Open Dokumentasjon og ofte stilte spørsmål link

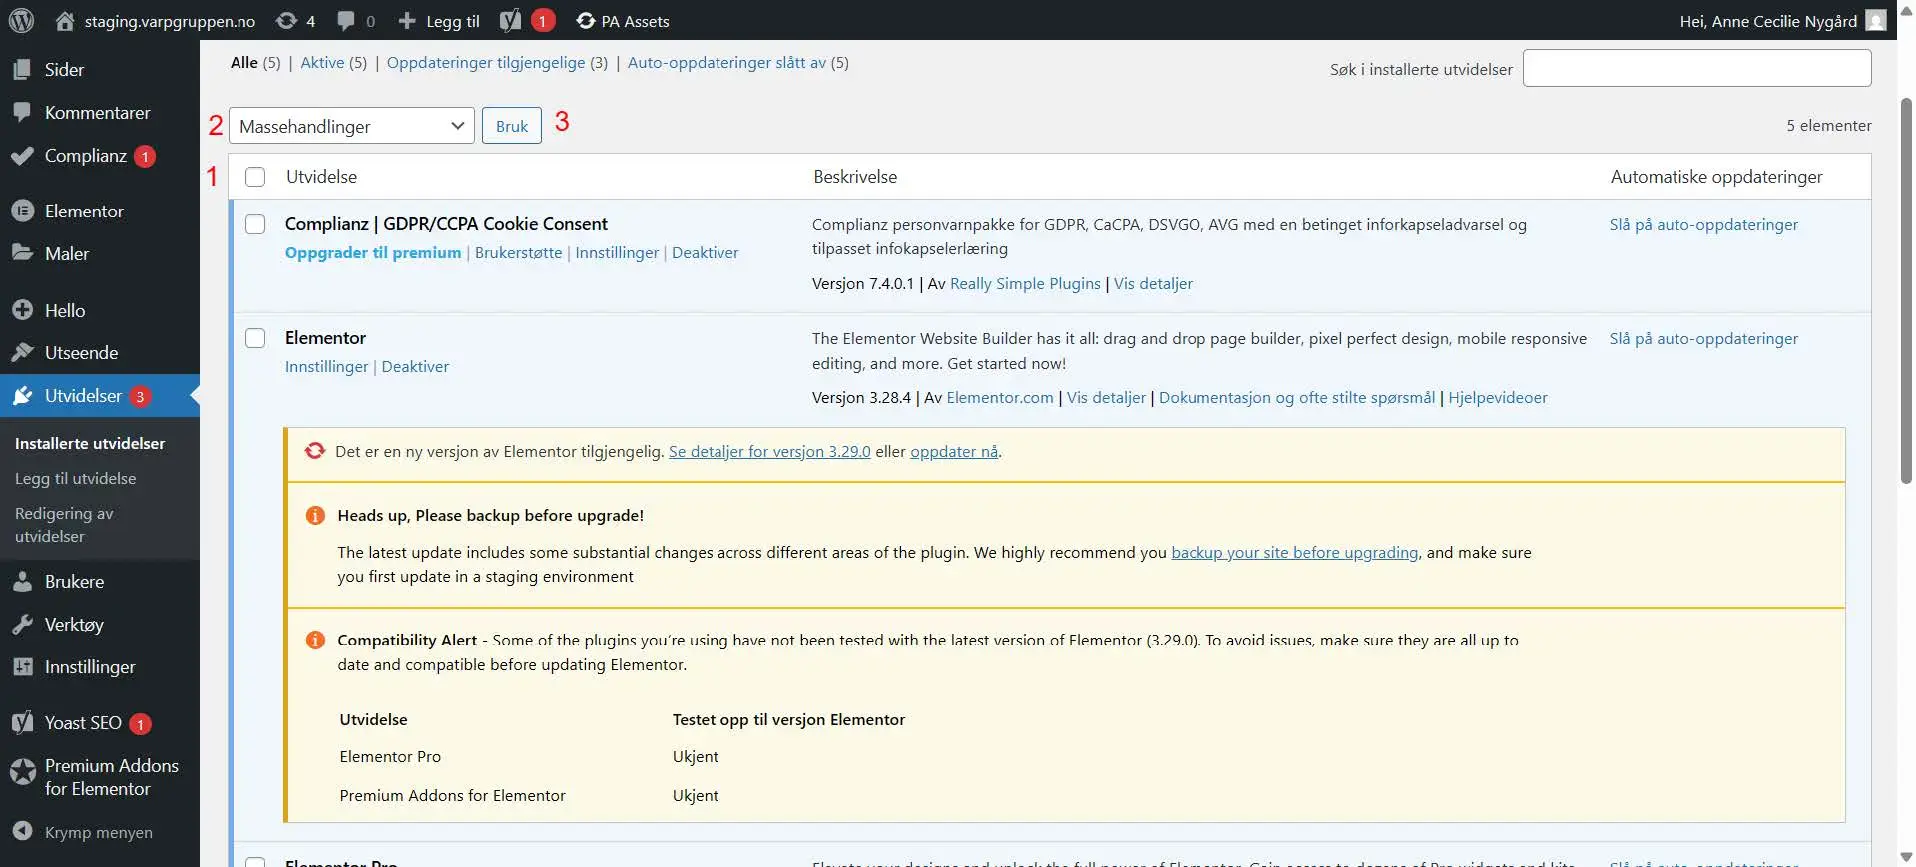point(1297,397)
